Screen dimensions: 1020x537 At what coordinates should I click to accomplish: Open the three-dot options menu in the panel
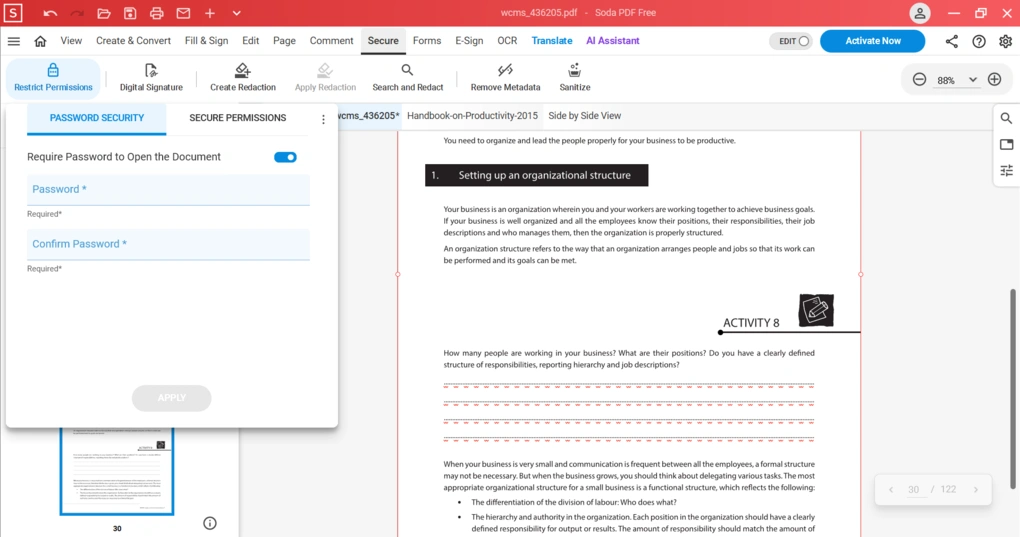(323, 119)
